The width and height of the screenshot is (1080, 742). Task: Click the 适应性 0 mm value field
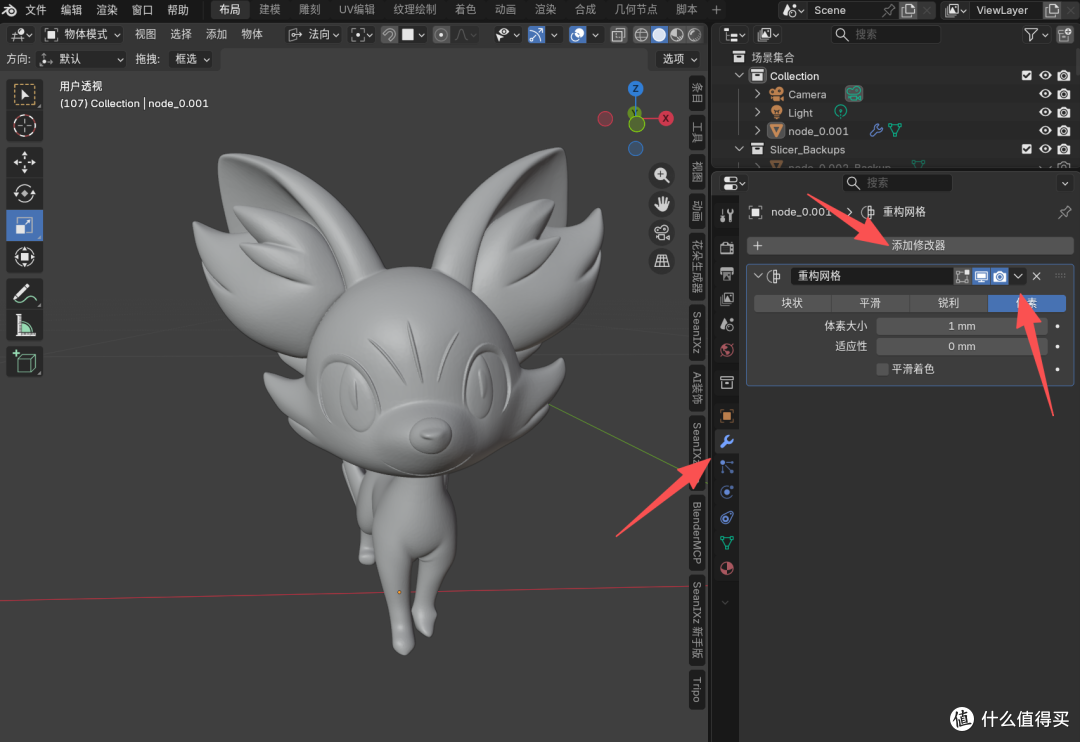pyautogui.click(x=962, y=347)
